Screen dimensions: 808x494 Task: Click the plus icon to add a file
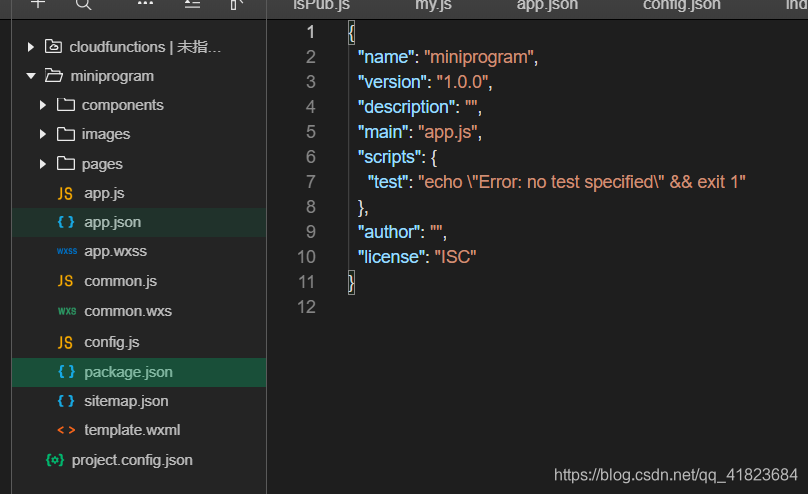click(x=38, y=4)
